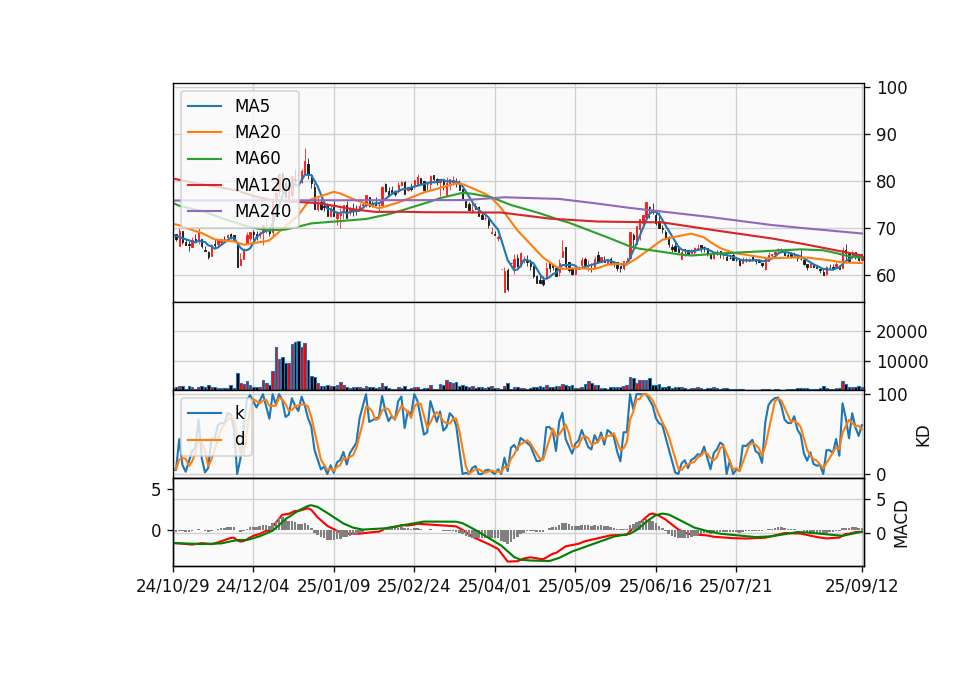This screenshot has width=960, height=690.
Task: Click the left-side MACD axis value 5
Action: point(156,490)
